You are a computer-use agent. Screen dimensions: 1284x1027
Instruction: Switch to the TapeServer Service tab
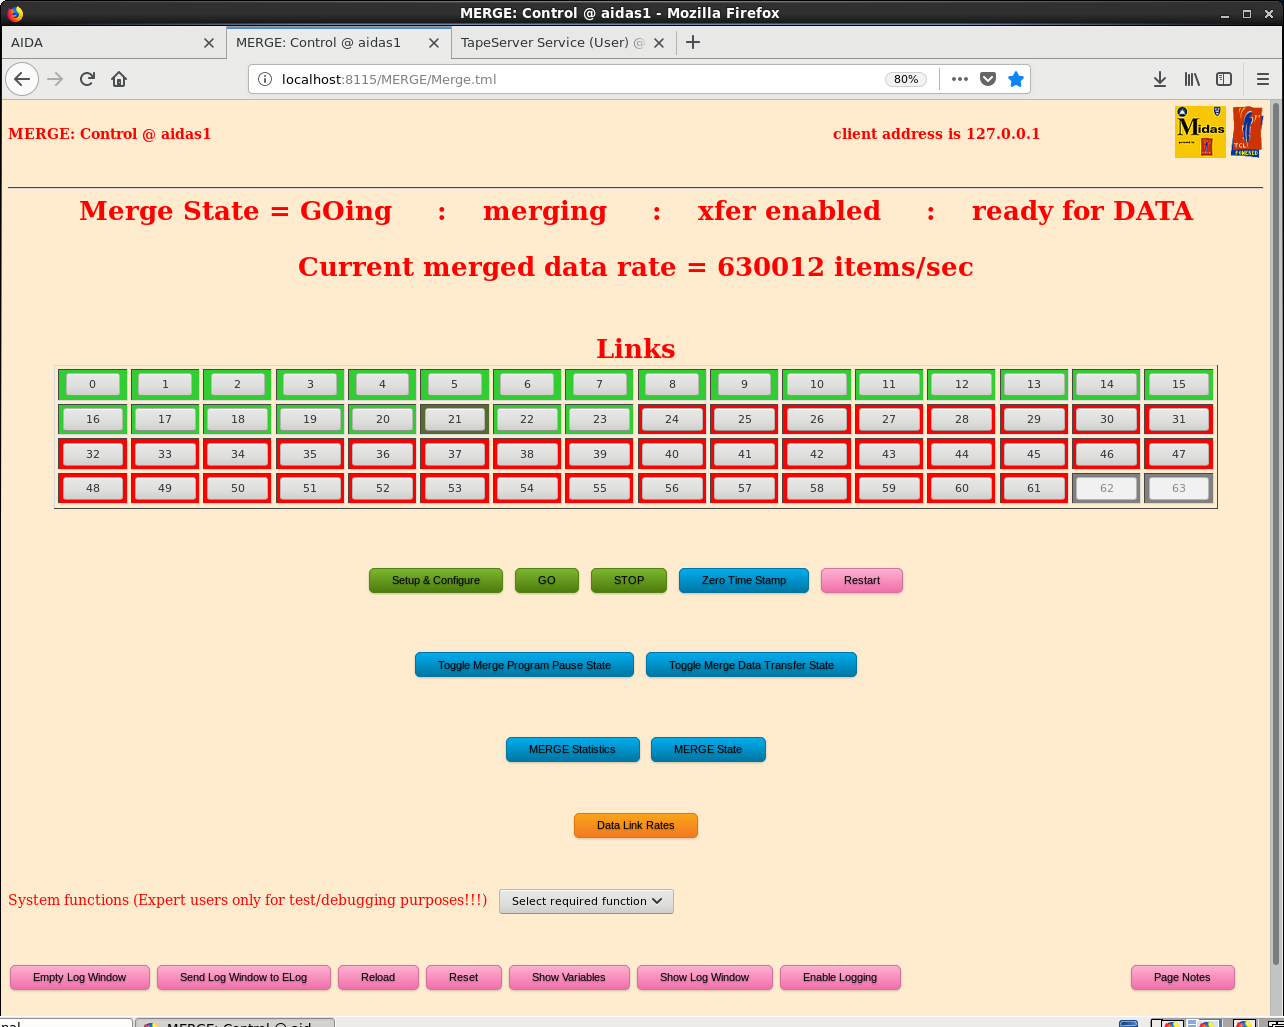553,43
